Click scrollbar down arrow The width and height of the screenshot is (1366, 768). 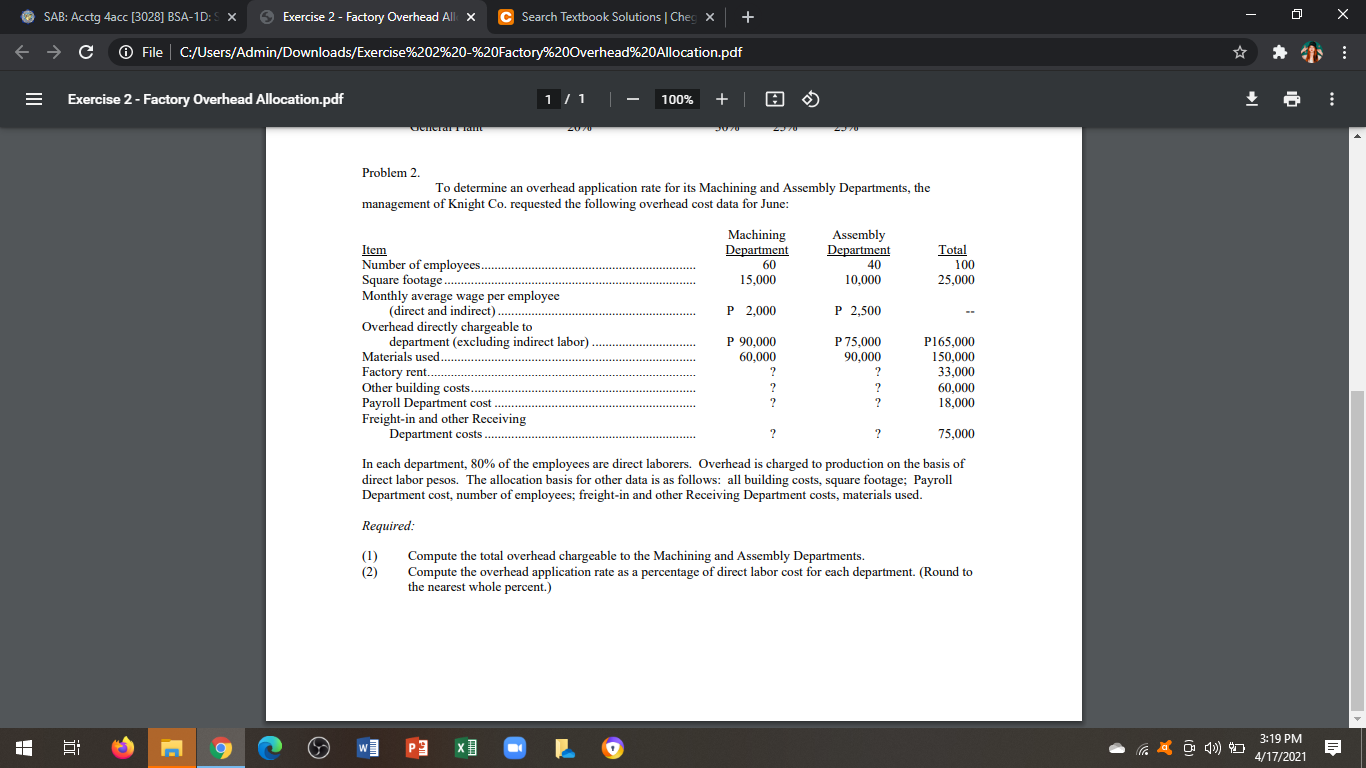pos(1358,719)
